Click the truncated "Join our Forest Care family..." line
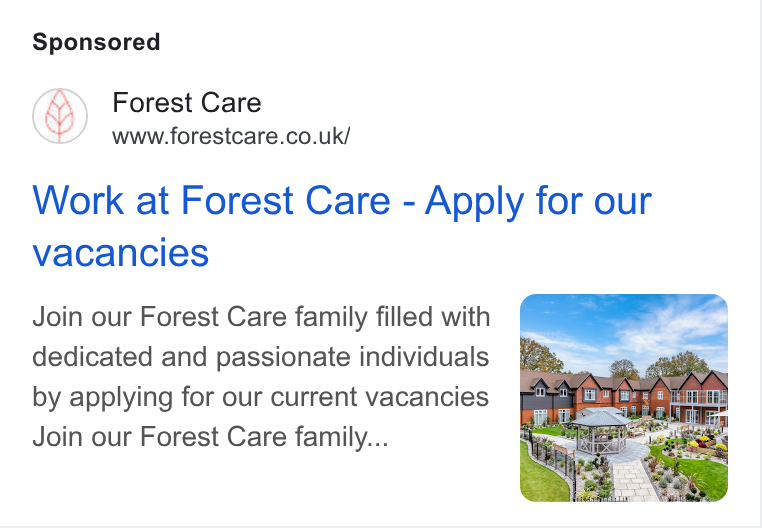This screenshot has height=528, width=762. [210, 436]
